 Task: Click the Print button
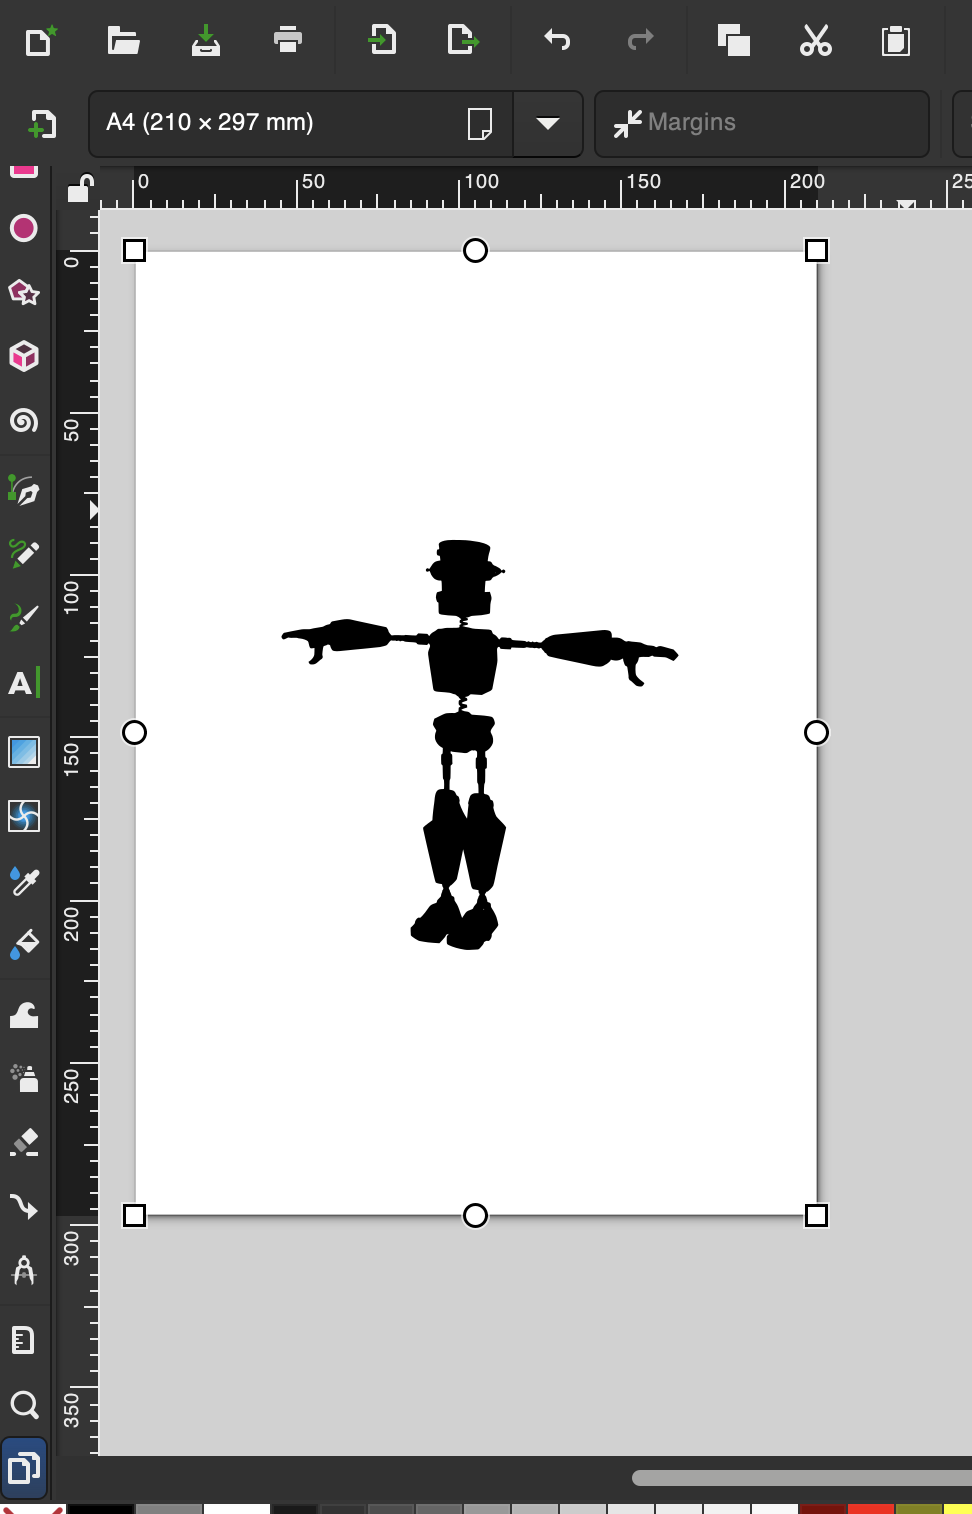click(288, 40)
